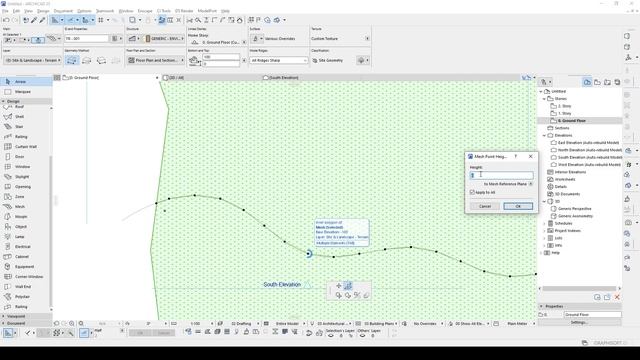Open the File menu
The height and width of the screenshot is (360, 640).
[5, 11]
